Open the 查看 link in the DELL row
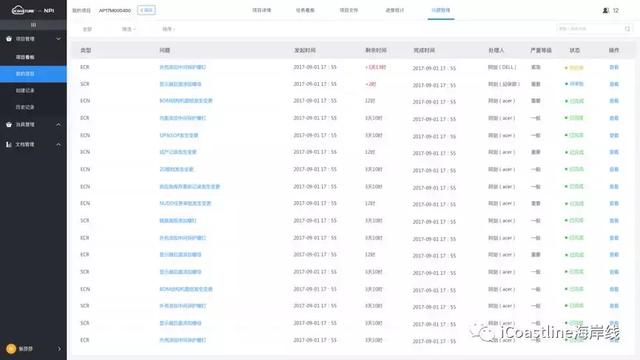The image size is (640, 360). 614,67
